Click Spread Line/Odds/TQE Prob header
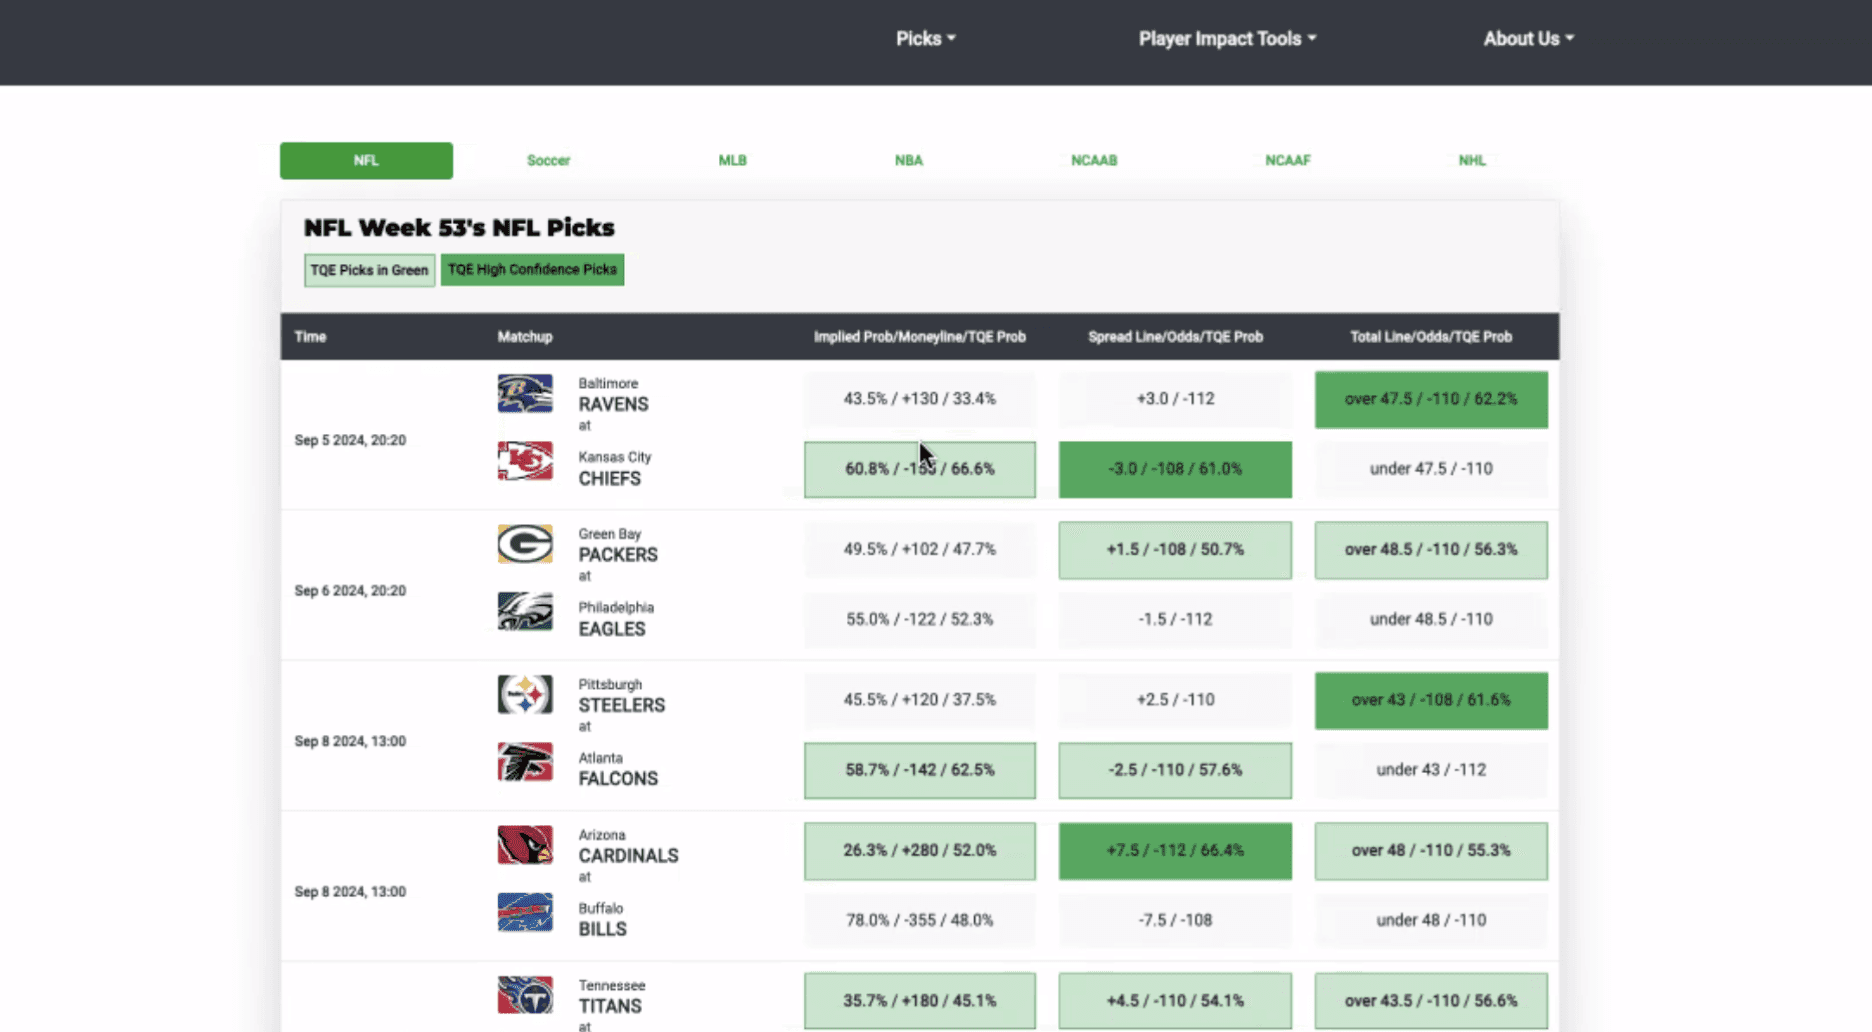Viewport: 1872px width, 1032px height. point(1175,337)
